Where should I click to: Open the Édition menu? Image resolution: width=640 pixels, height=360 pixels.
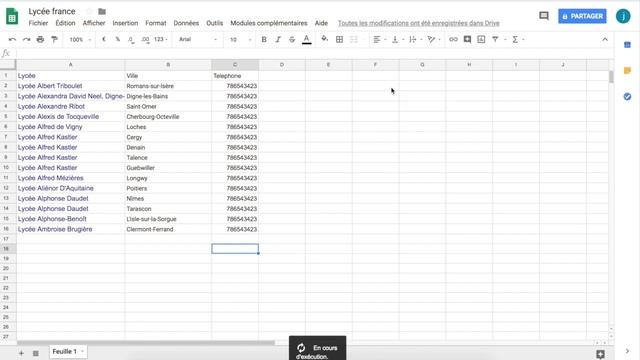coord(65,23)
